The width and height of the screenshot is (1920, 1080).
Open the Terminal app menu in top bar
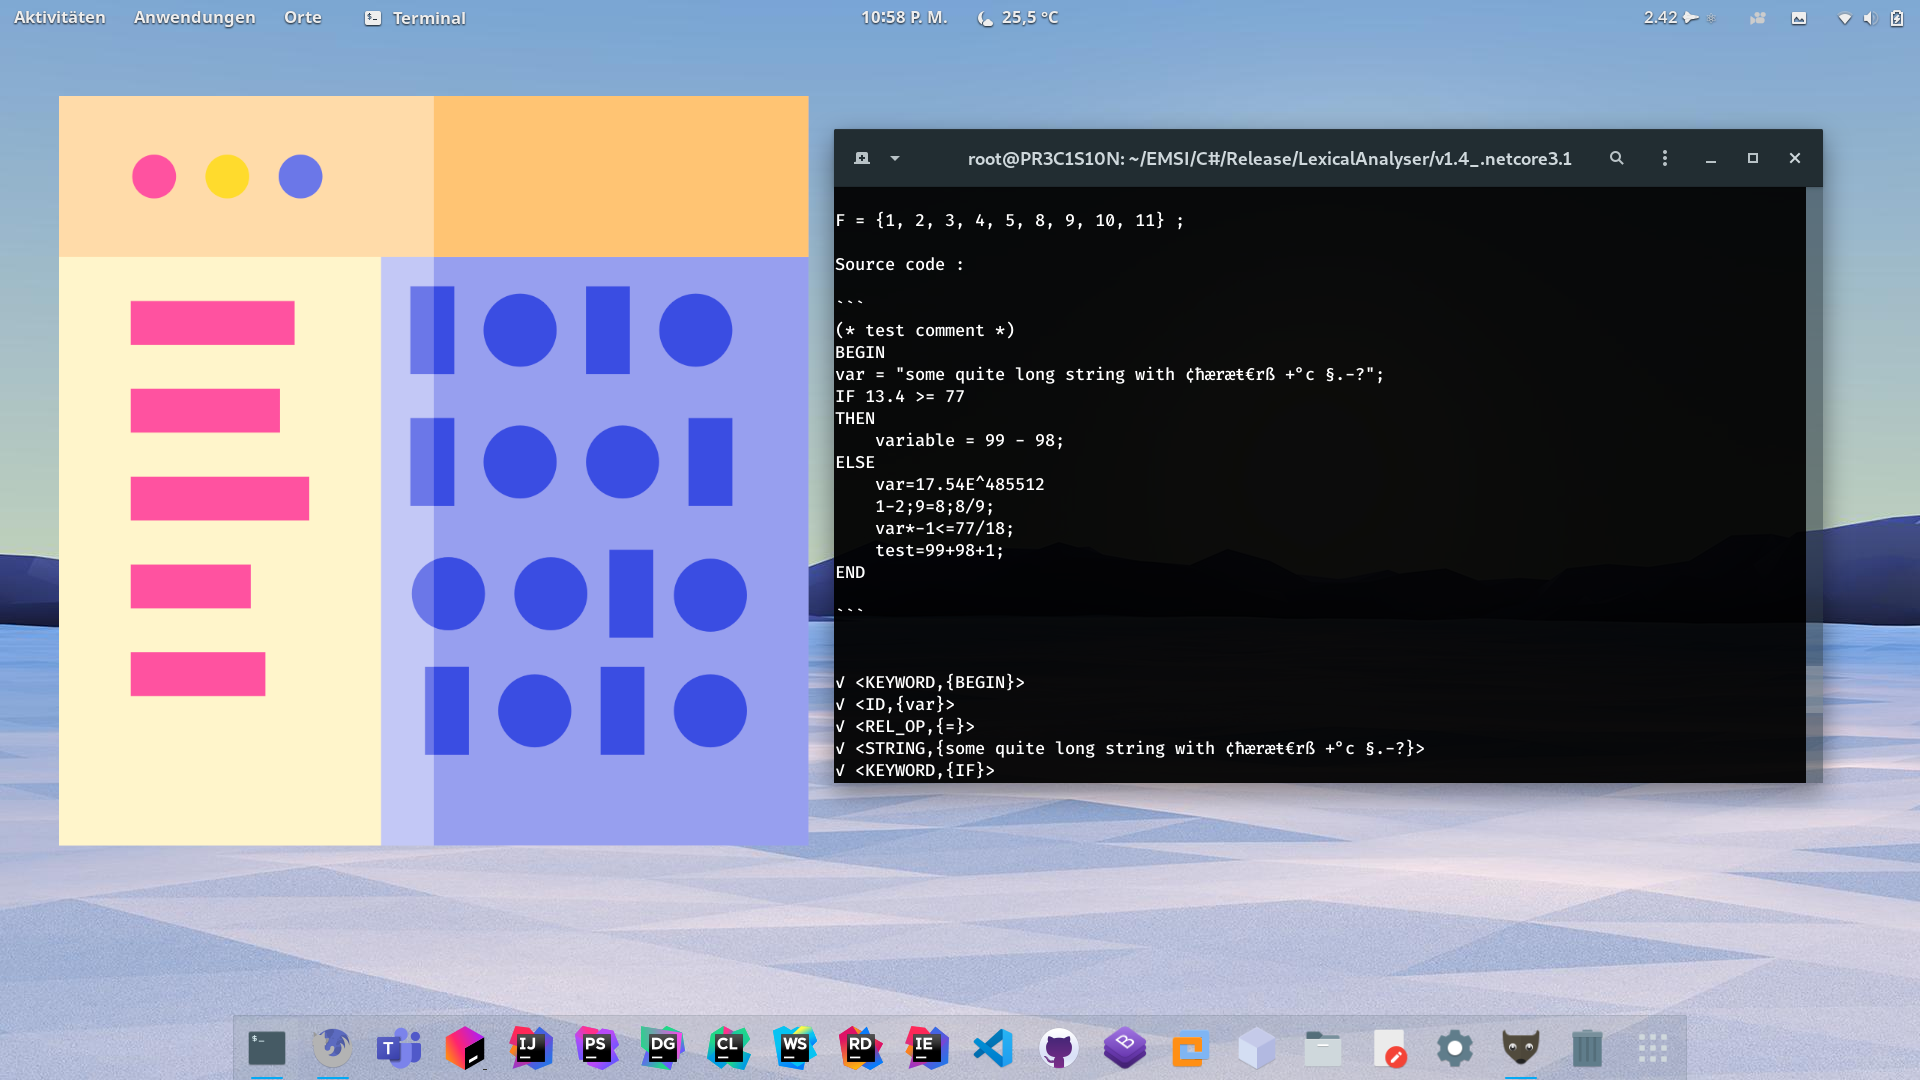415,17
